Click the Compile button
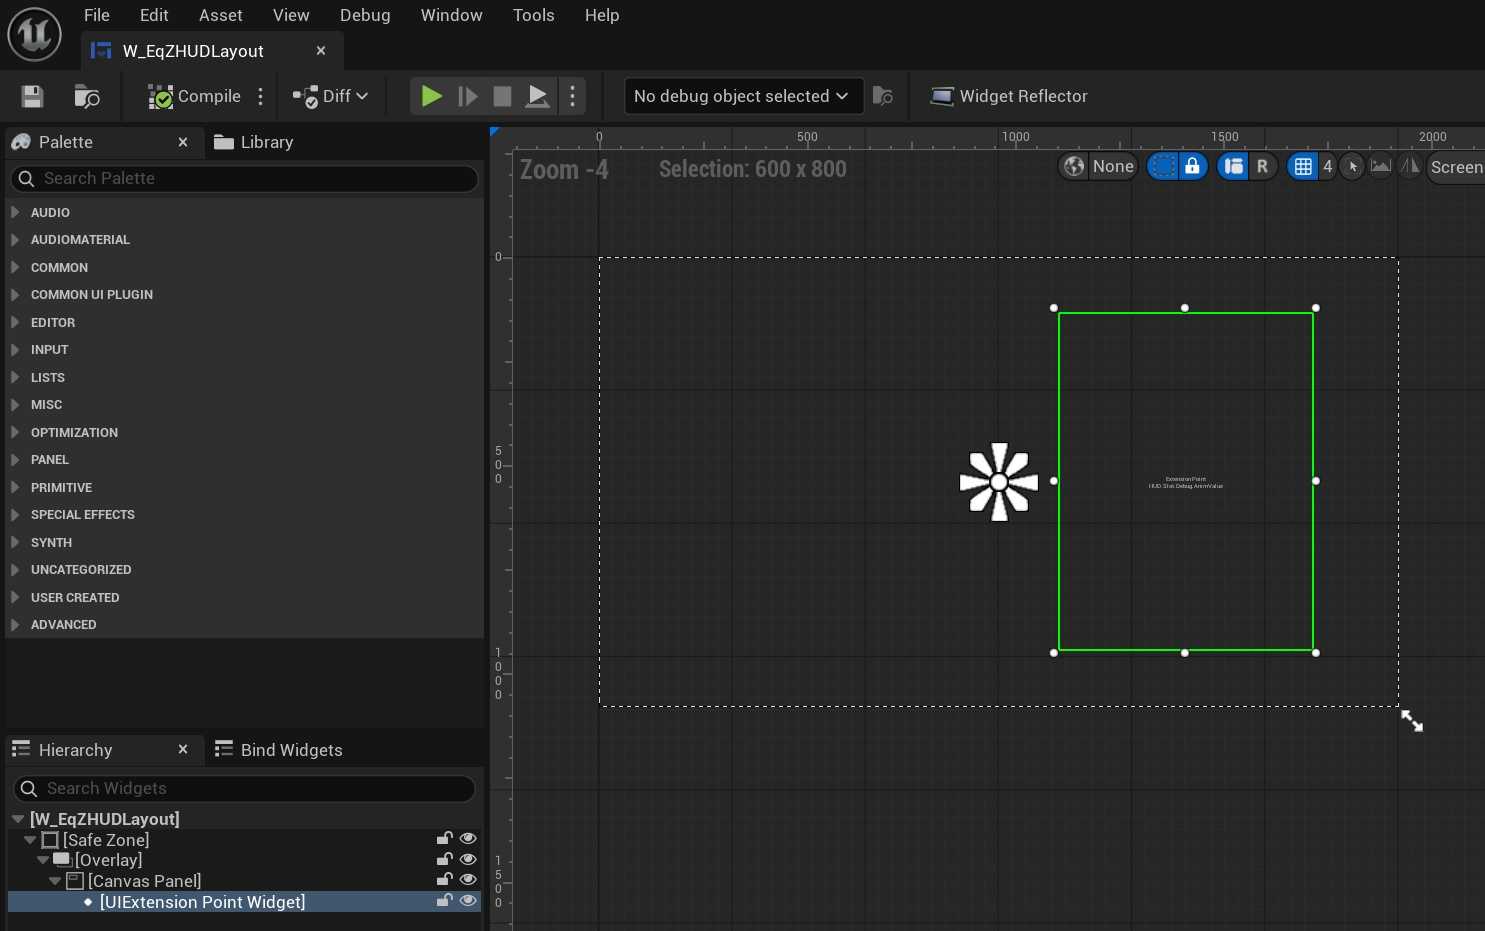The image size is (1485, 931). [195, 96]
